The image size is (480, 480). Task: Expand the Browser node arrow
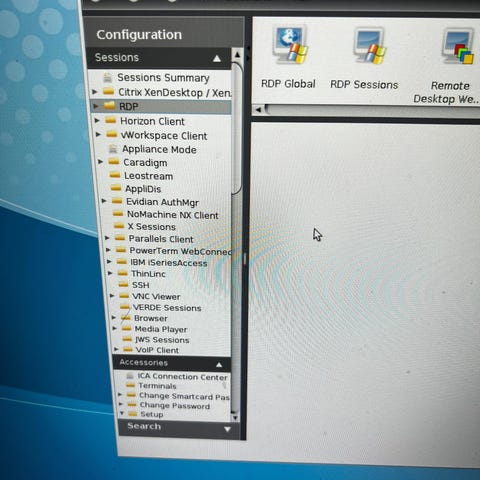[x=114, y=318]
